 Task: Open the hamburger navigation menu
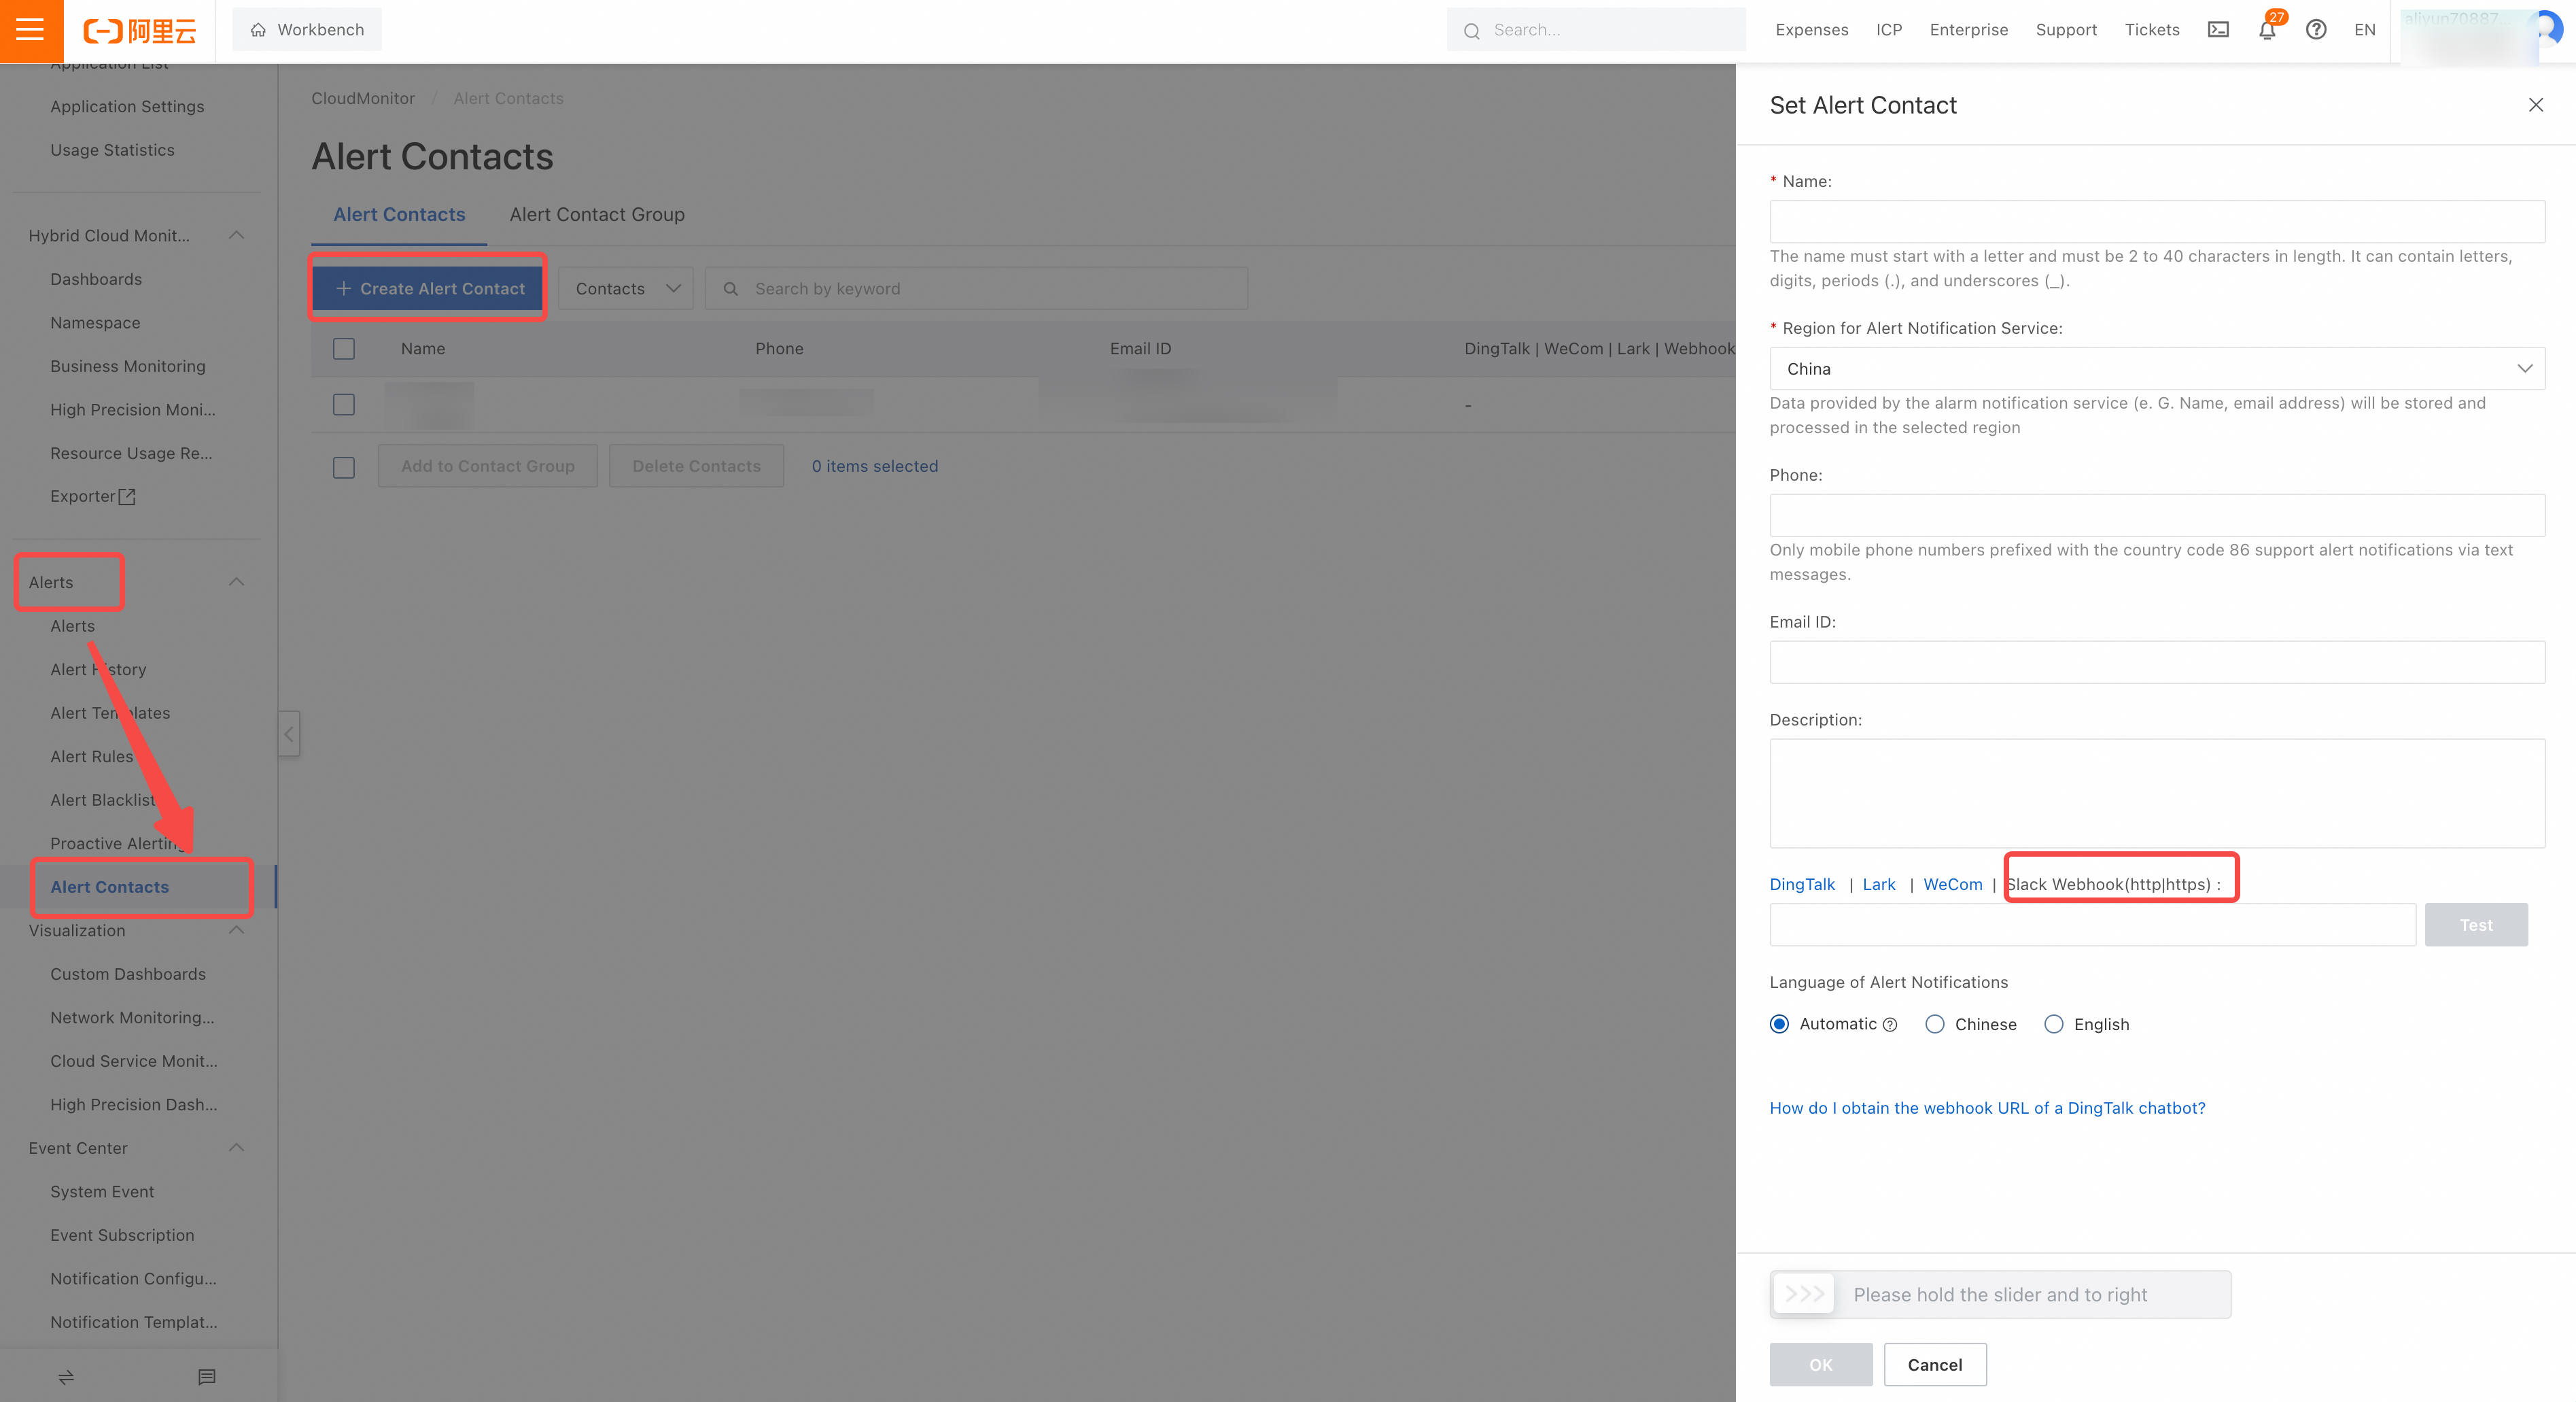point(30,30)
